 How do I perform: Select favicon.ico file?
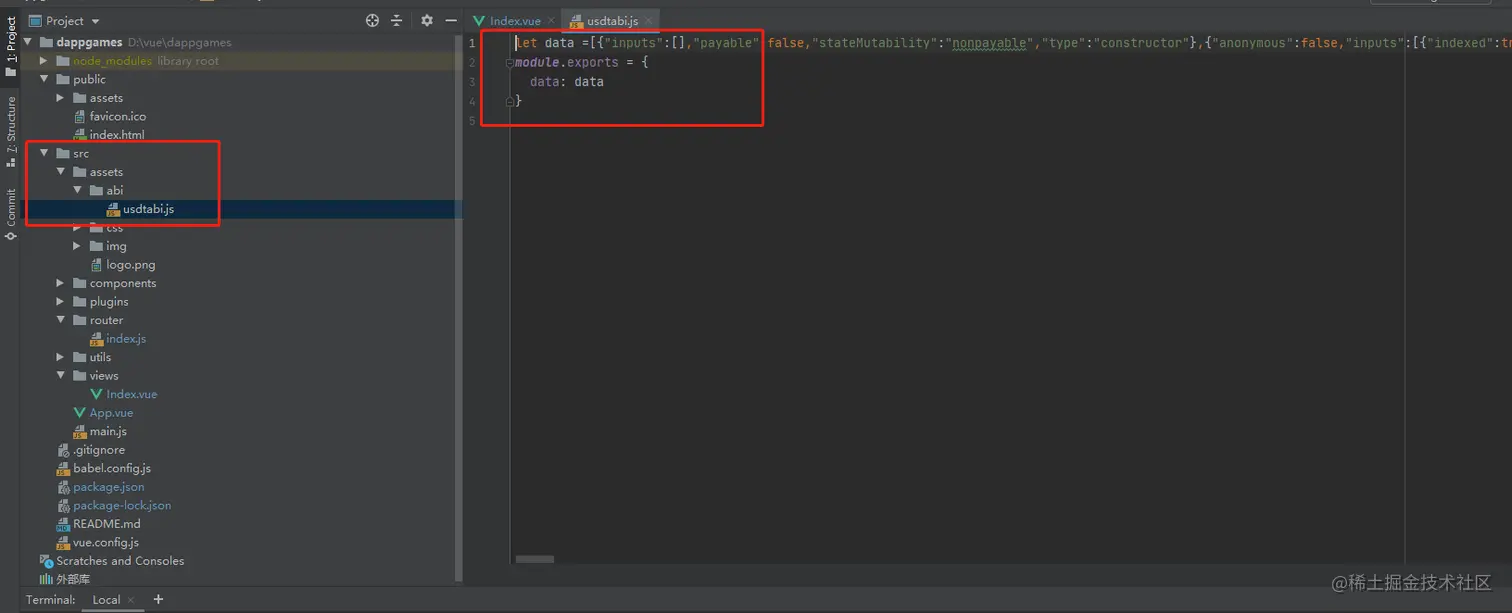[117, 117]
